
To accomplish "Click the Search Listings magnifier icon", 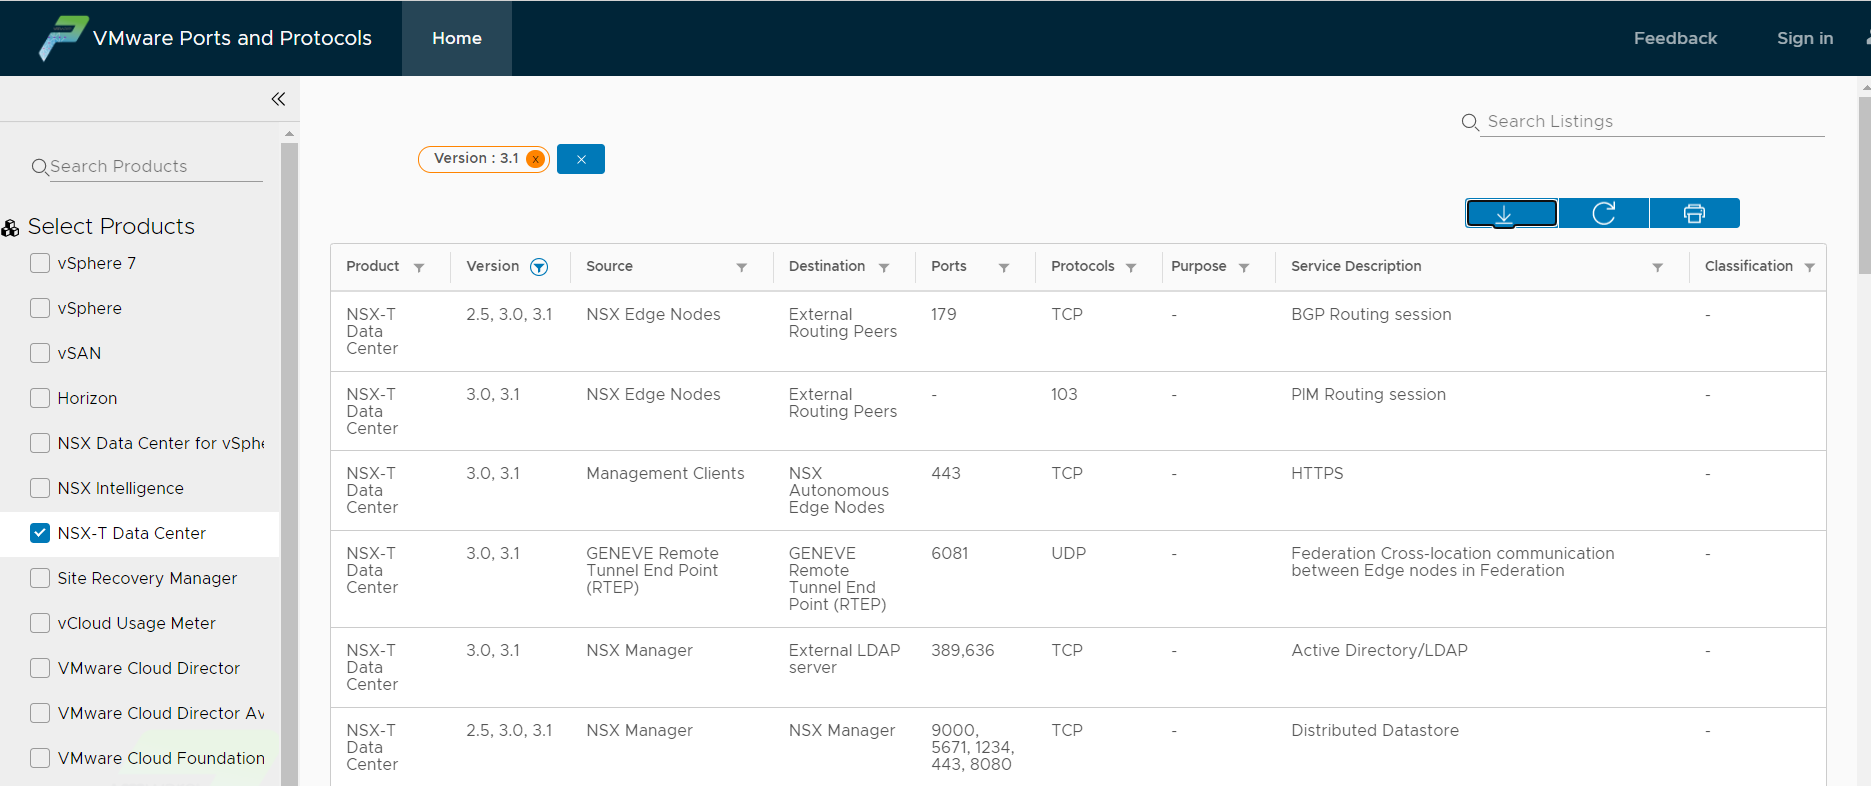I will click(1470, 122).
